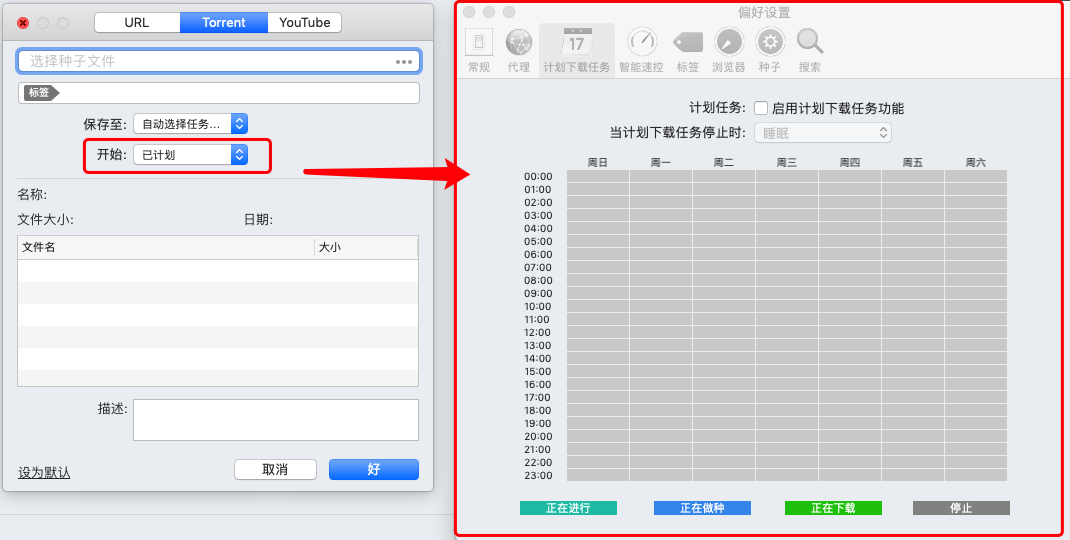
Task: Click the 周五 Friday column header
Action: (x=912, y=162)
